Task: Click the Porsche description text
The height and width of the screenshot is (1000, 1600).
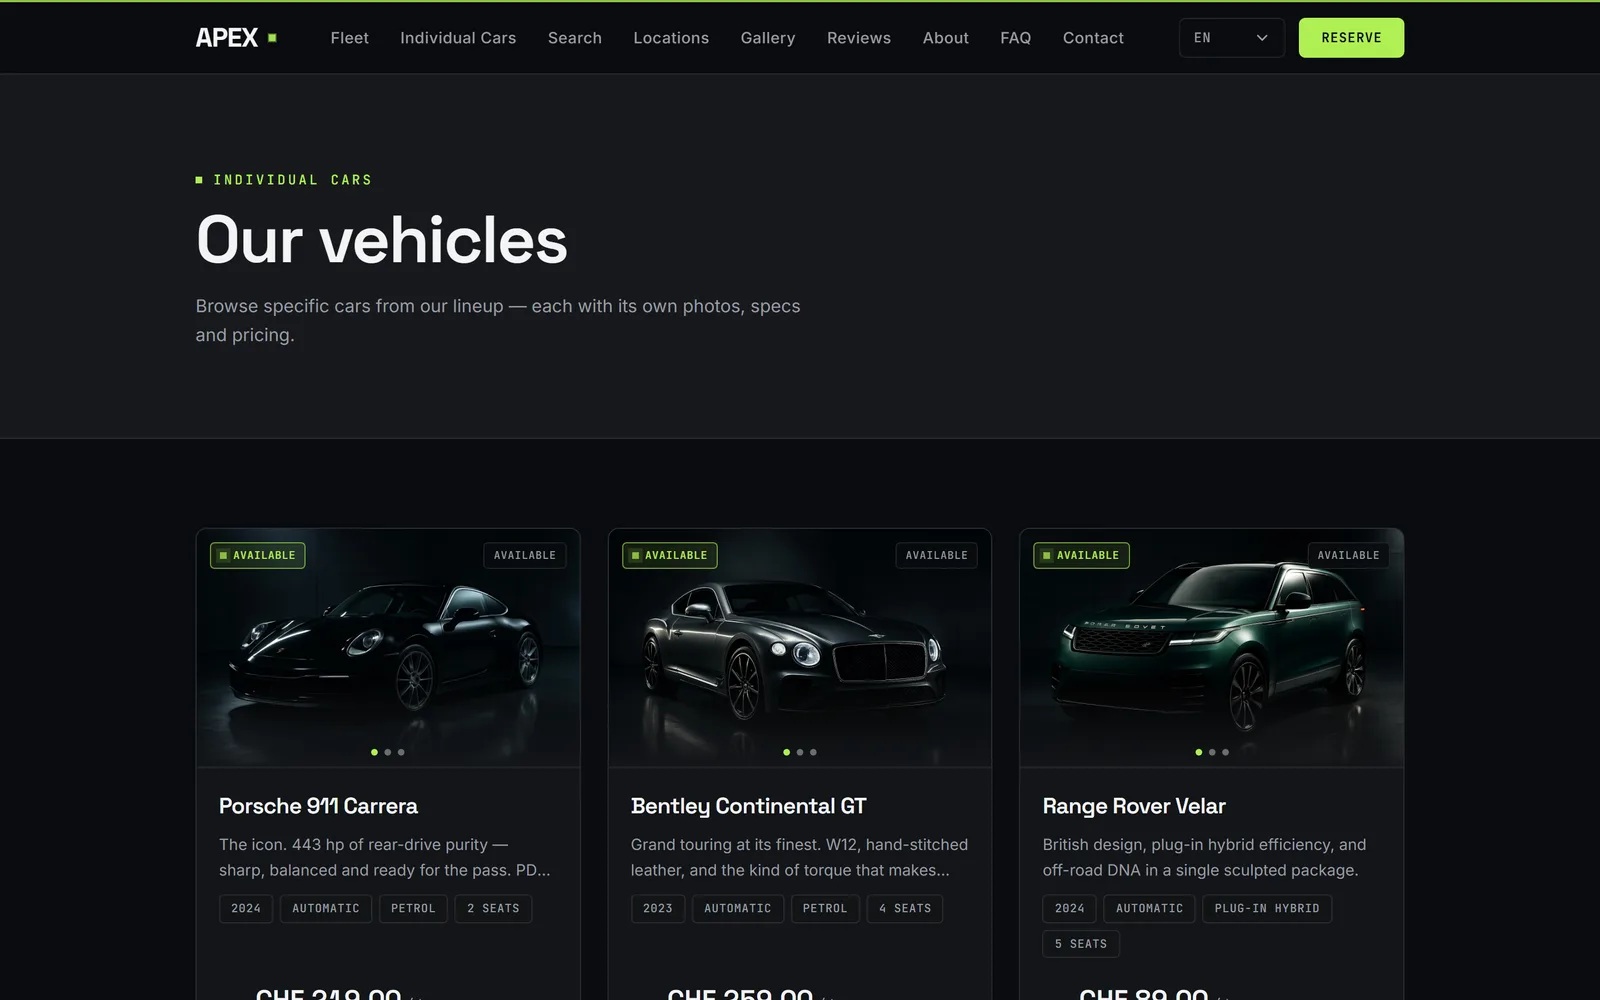Action: click(385, 857)
